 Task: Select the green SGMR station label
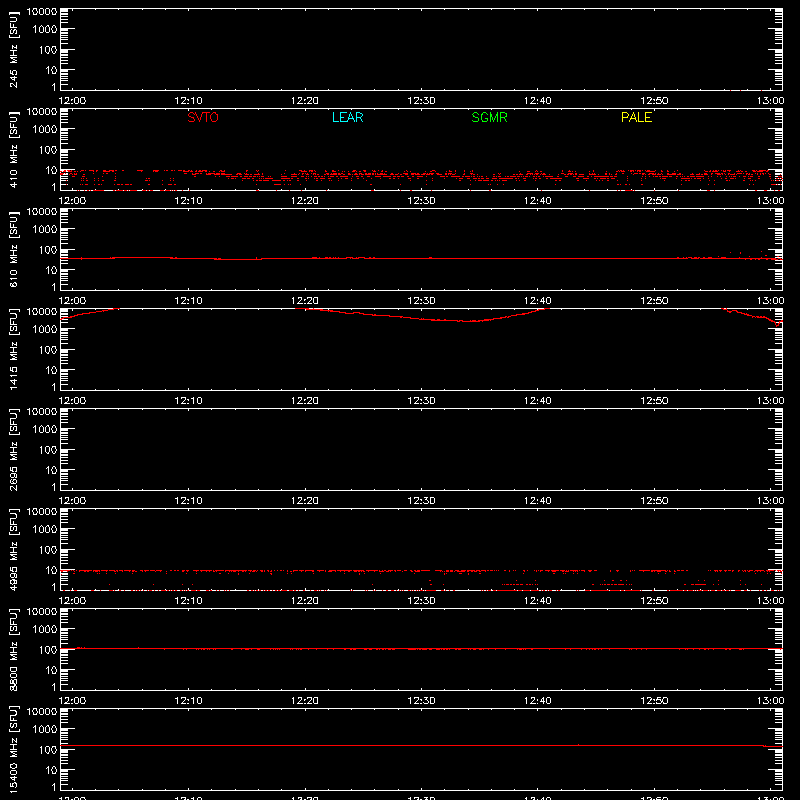[489, 117]
